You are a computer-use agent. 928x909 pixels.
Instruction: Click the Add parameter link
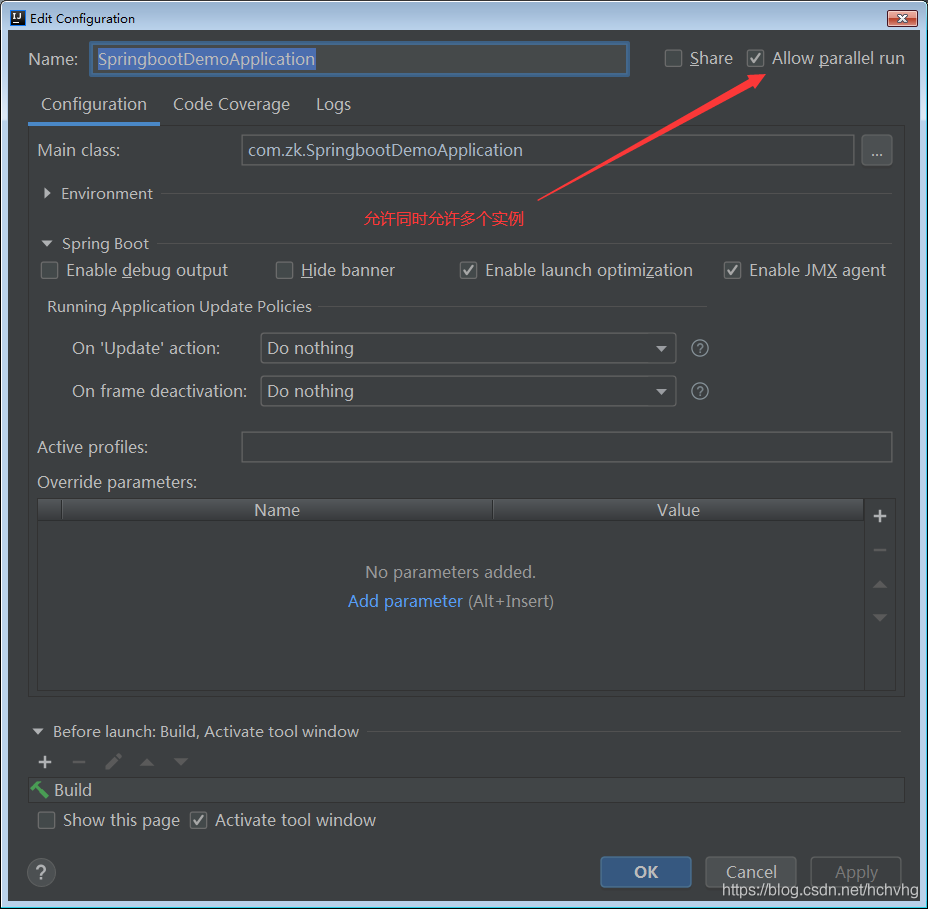point(405,601)
